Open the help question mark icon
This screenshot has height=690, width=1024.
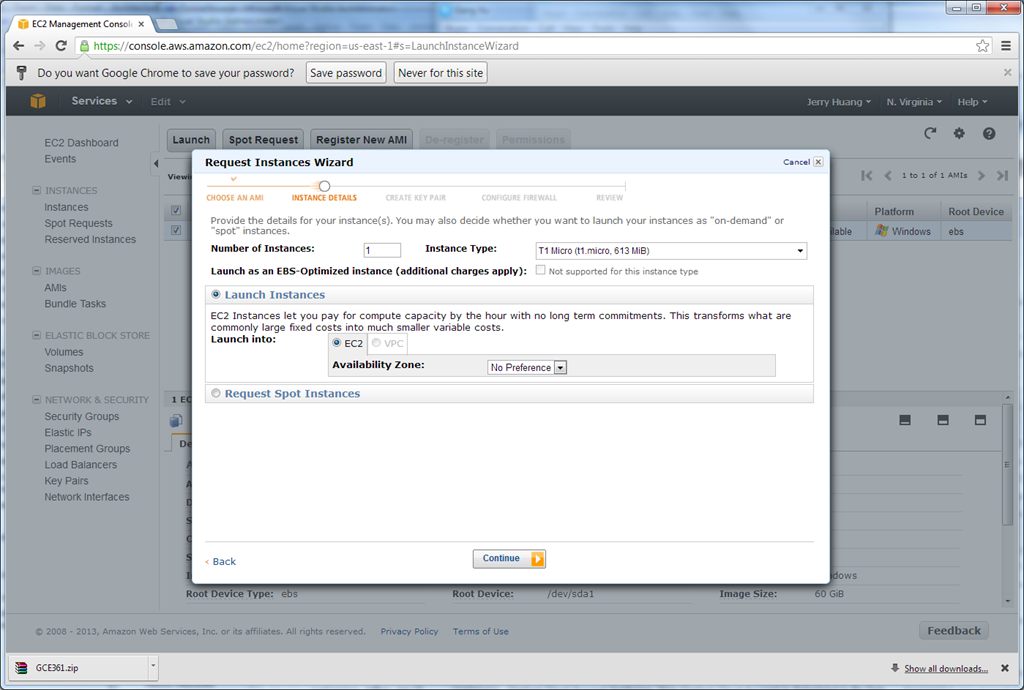(989, 133)
